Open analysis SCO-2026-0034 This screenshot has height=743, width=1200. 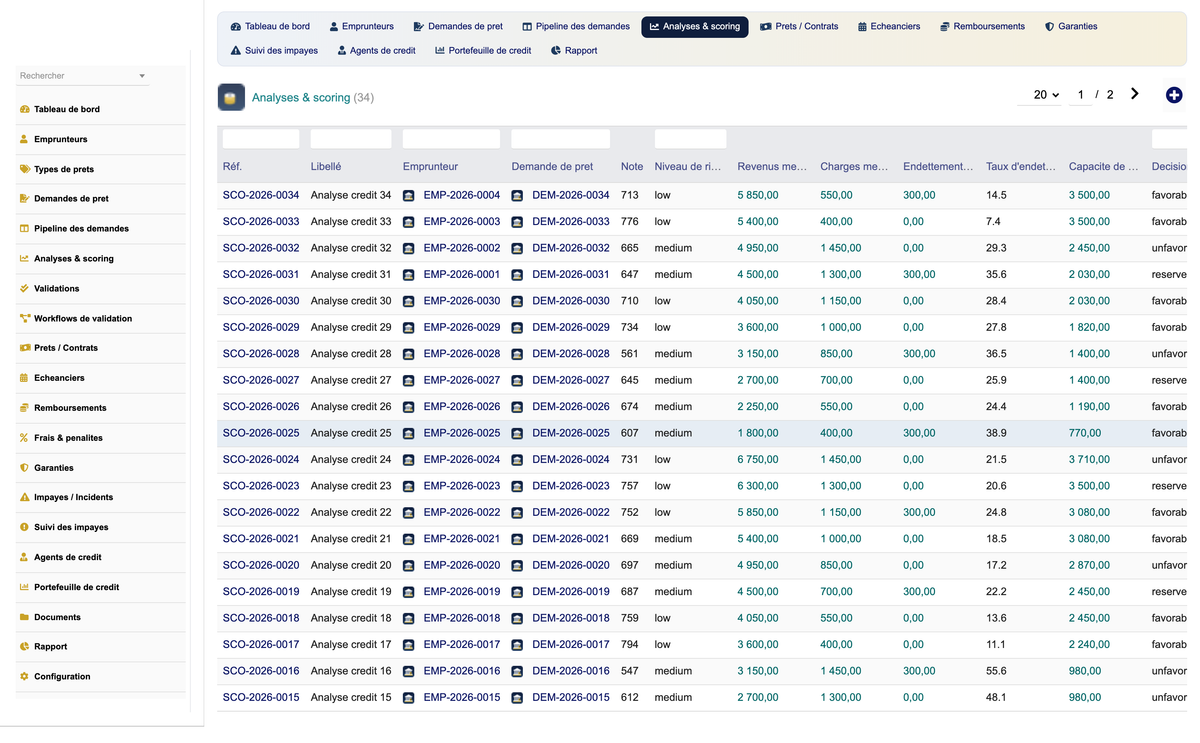pos(261,195)
